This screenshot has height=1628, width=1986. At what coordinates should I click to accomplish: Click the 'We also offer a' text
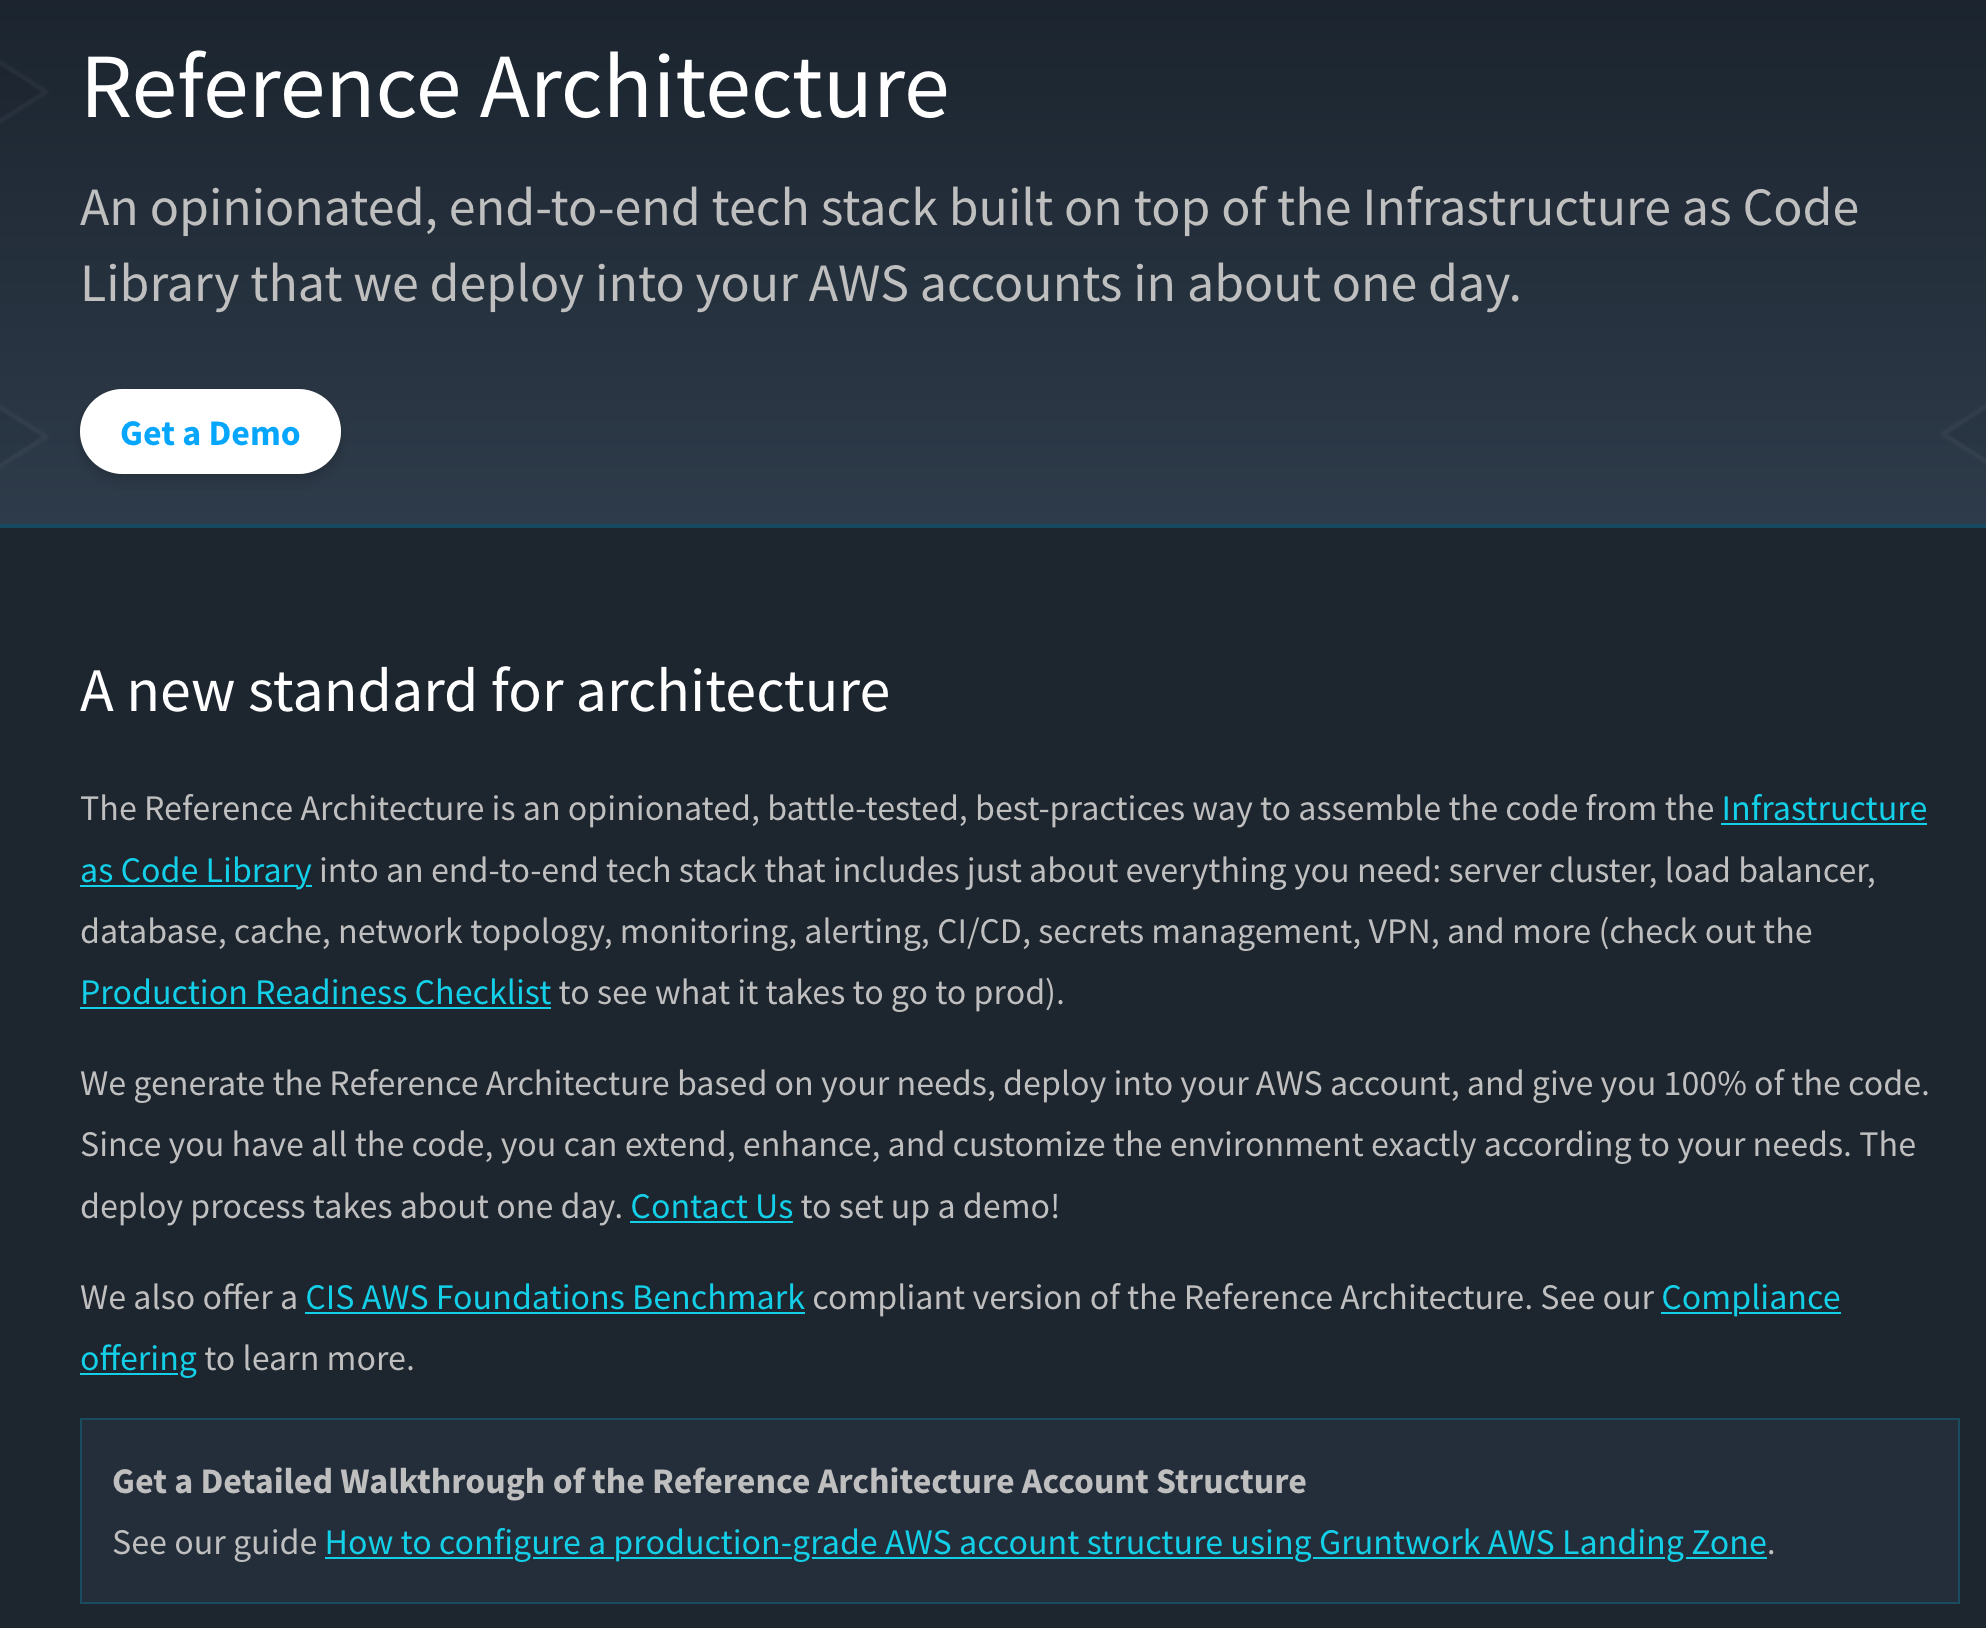[x=188, y=1297]
